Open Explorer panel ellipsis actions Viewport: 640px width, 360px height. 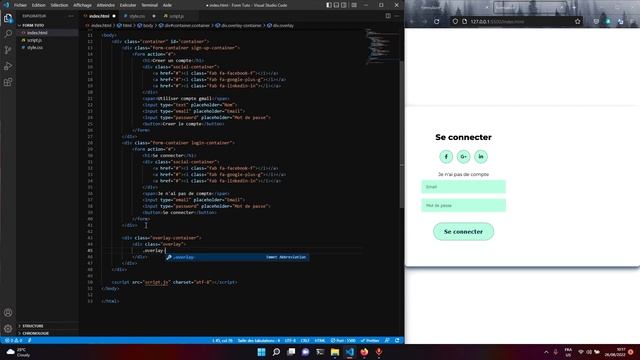[71, 16]
